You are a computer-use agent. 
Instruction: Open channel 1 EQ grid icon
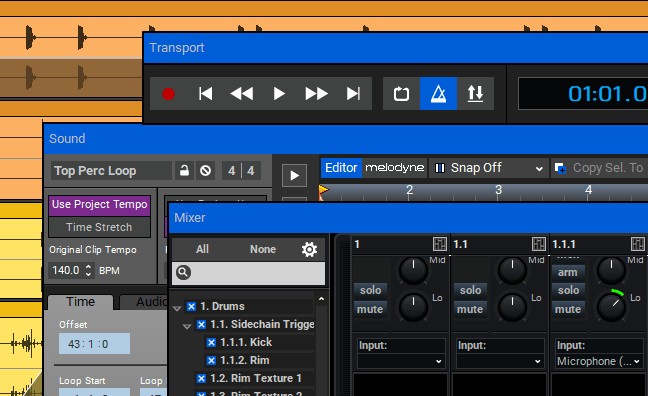point(440,244)
